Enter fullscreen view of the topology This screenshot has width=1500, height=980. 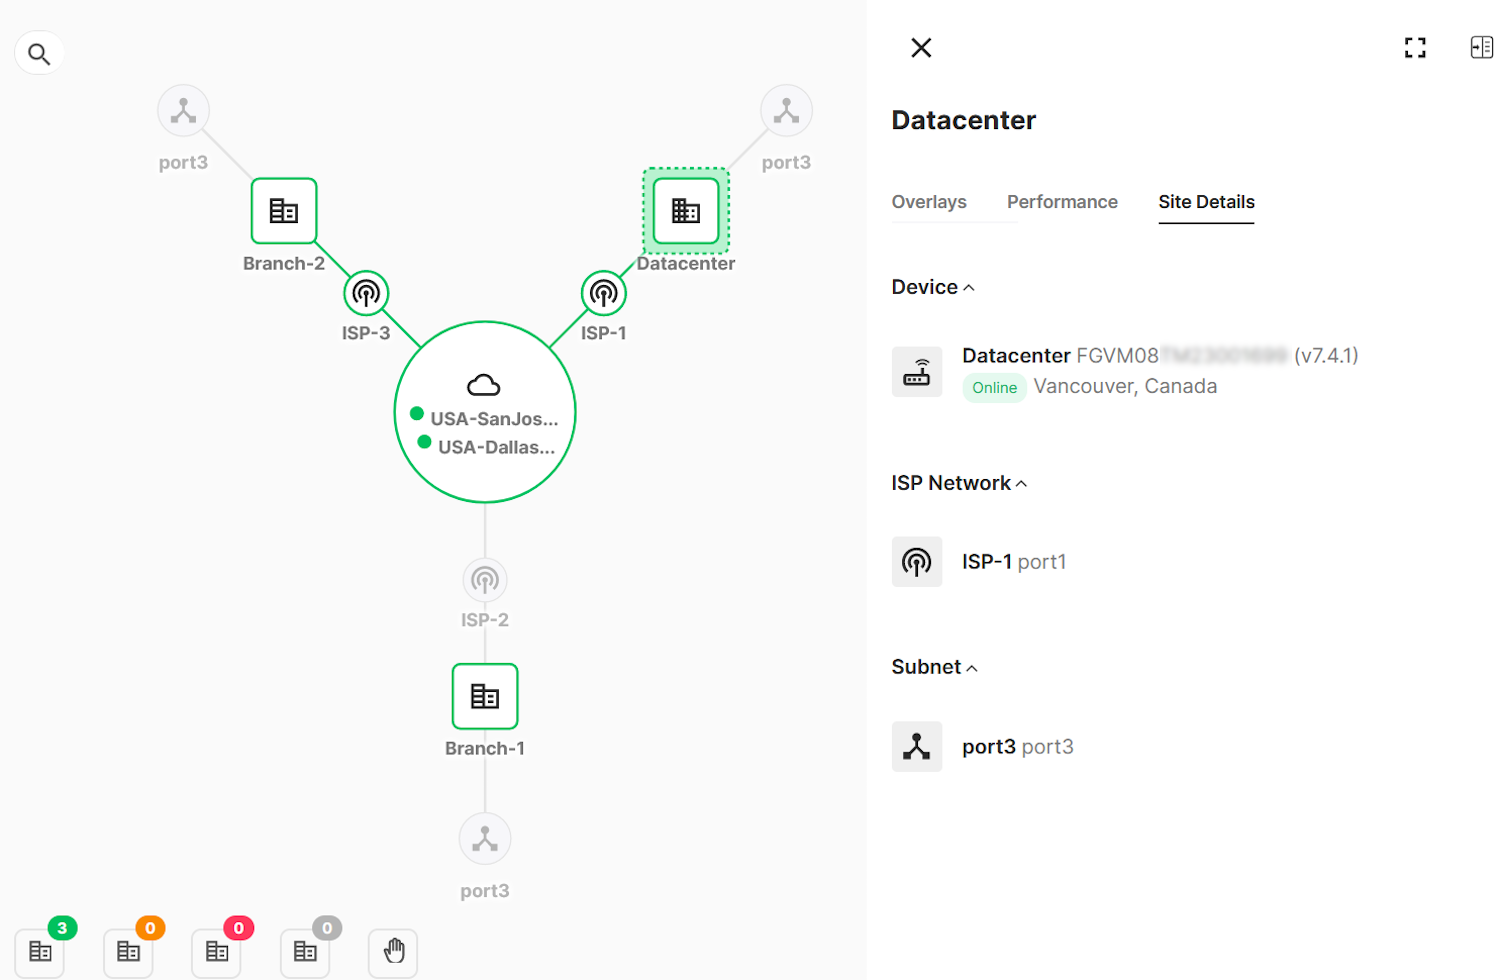pos(1414,47)
